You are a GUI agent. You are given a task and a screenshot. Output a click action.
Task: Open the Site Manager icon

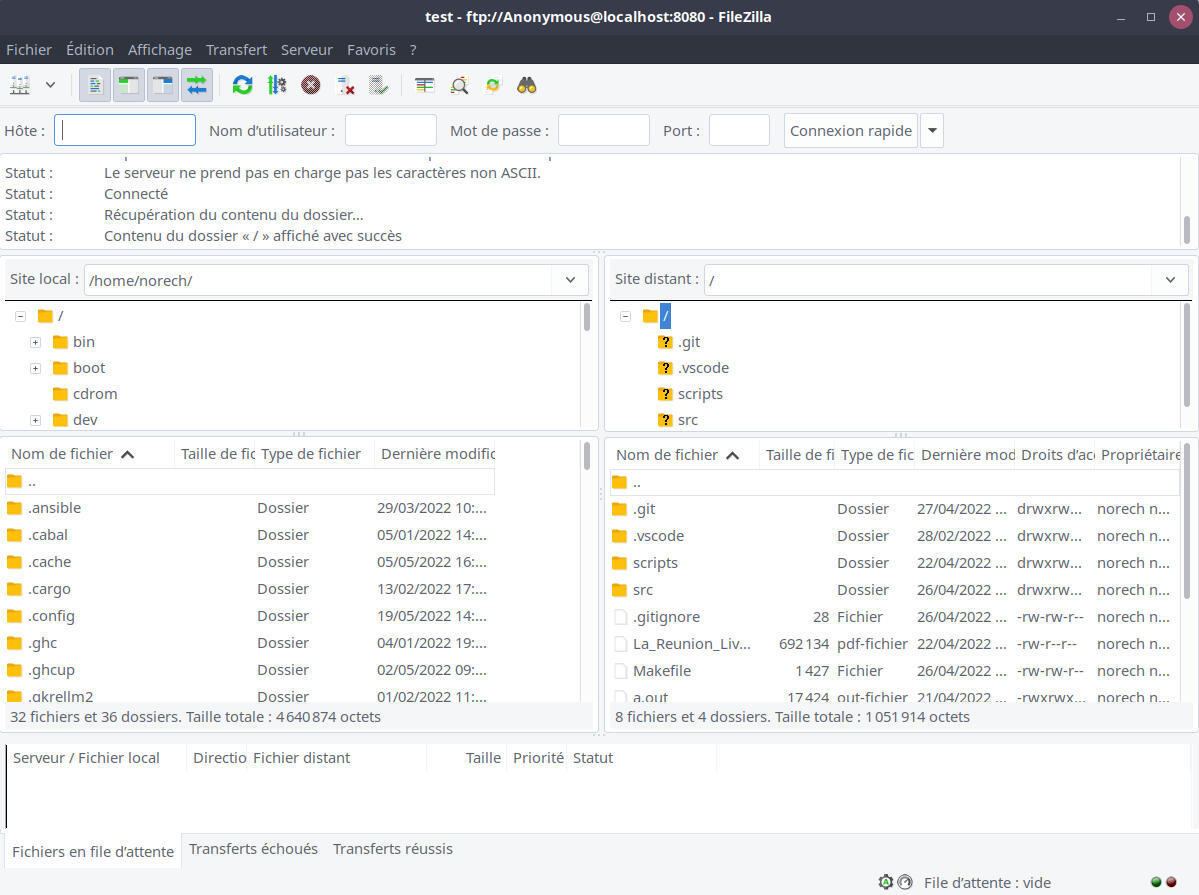[20, 86]
